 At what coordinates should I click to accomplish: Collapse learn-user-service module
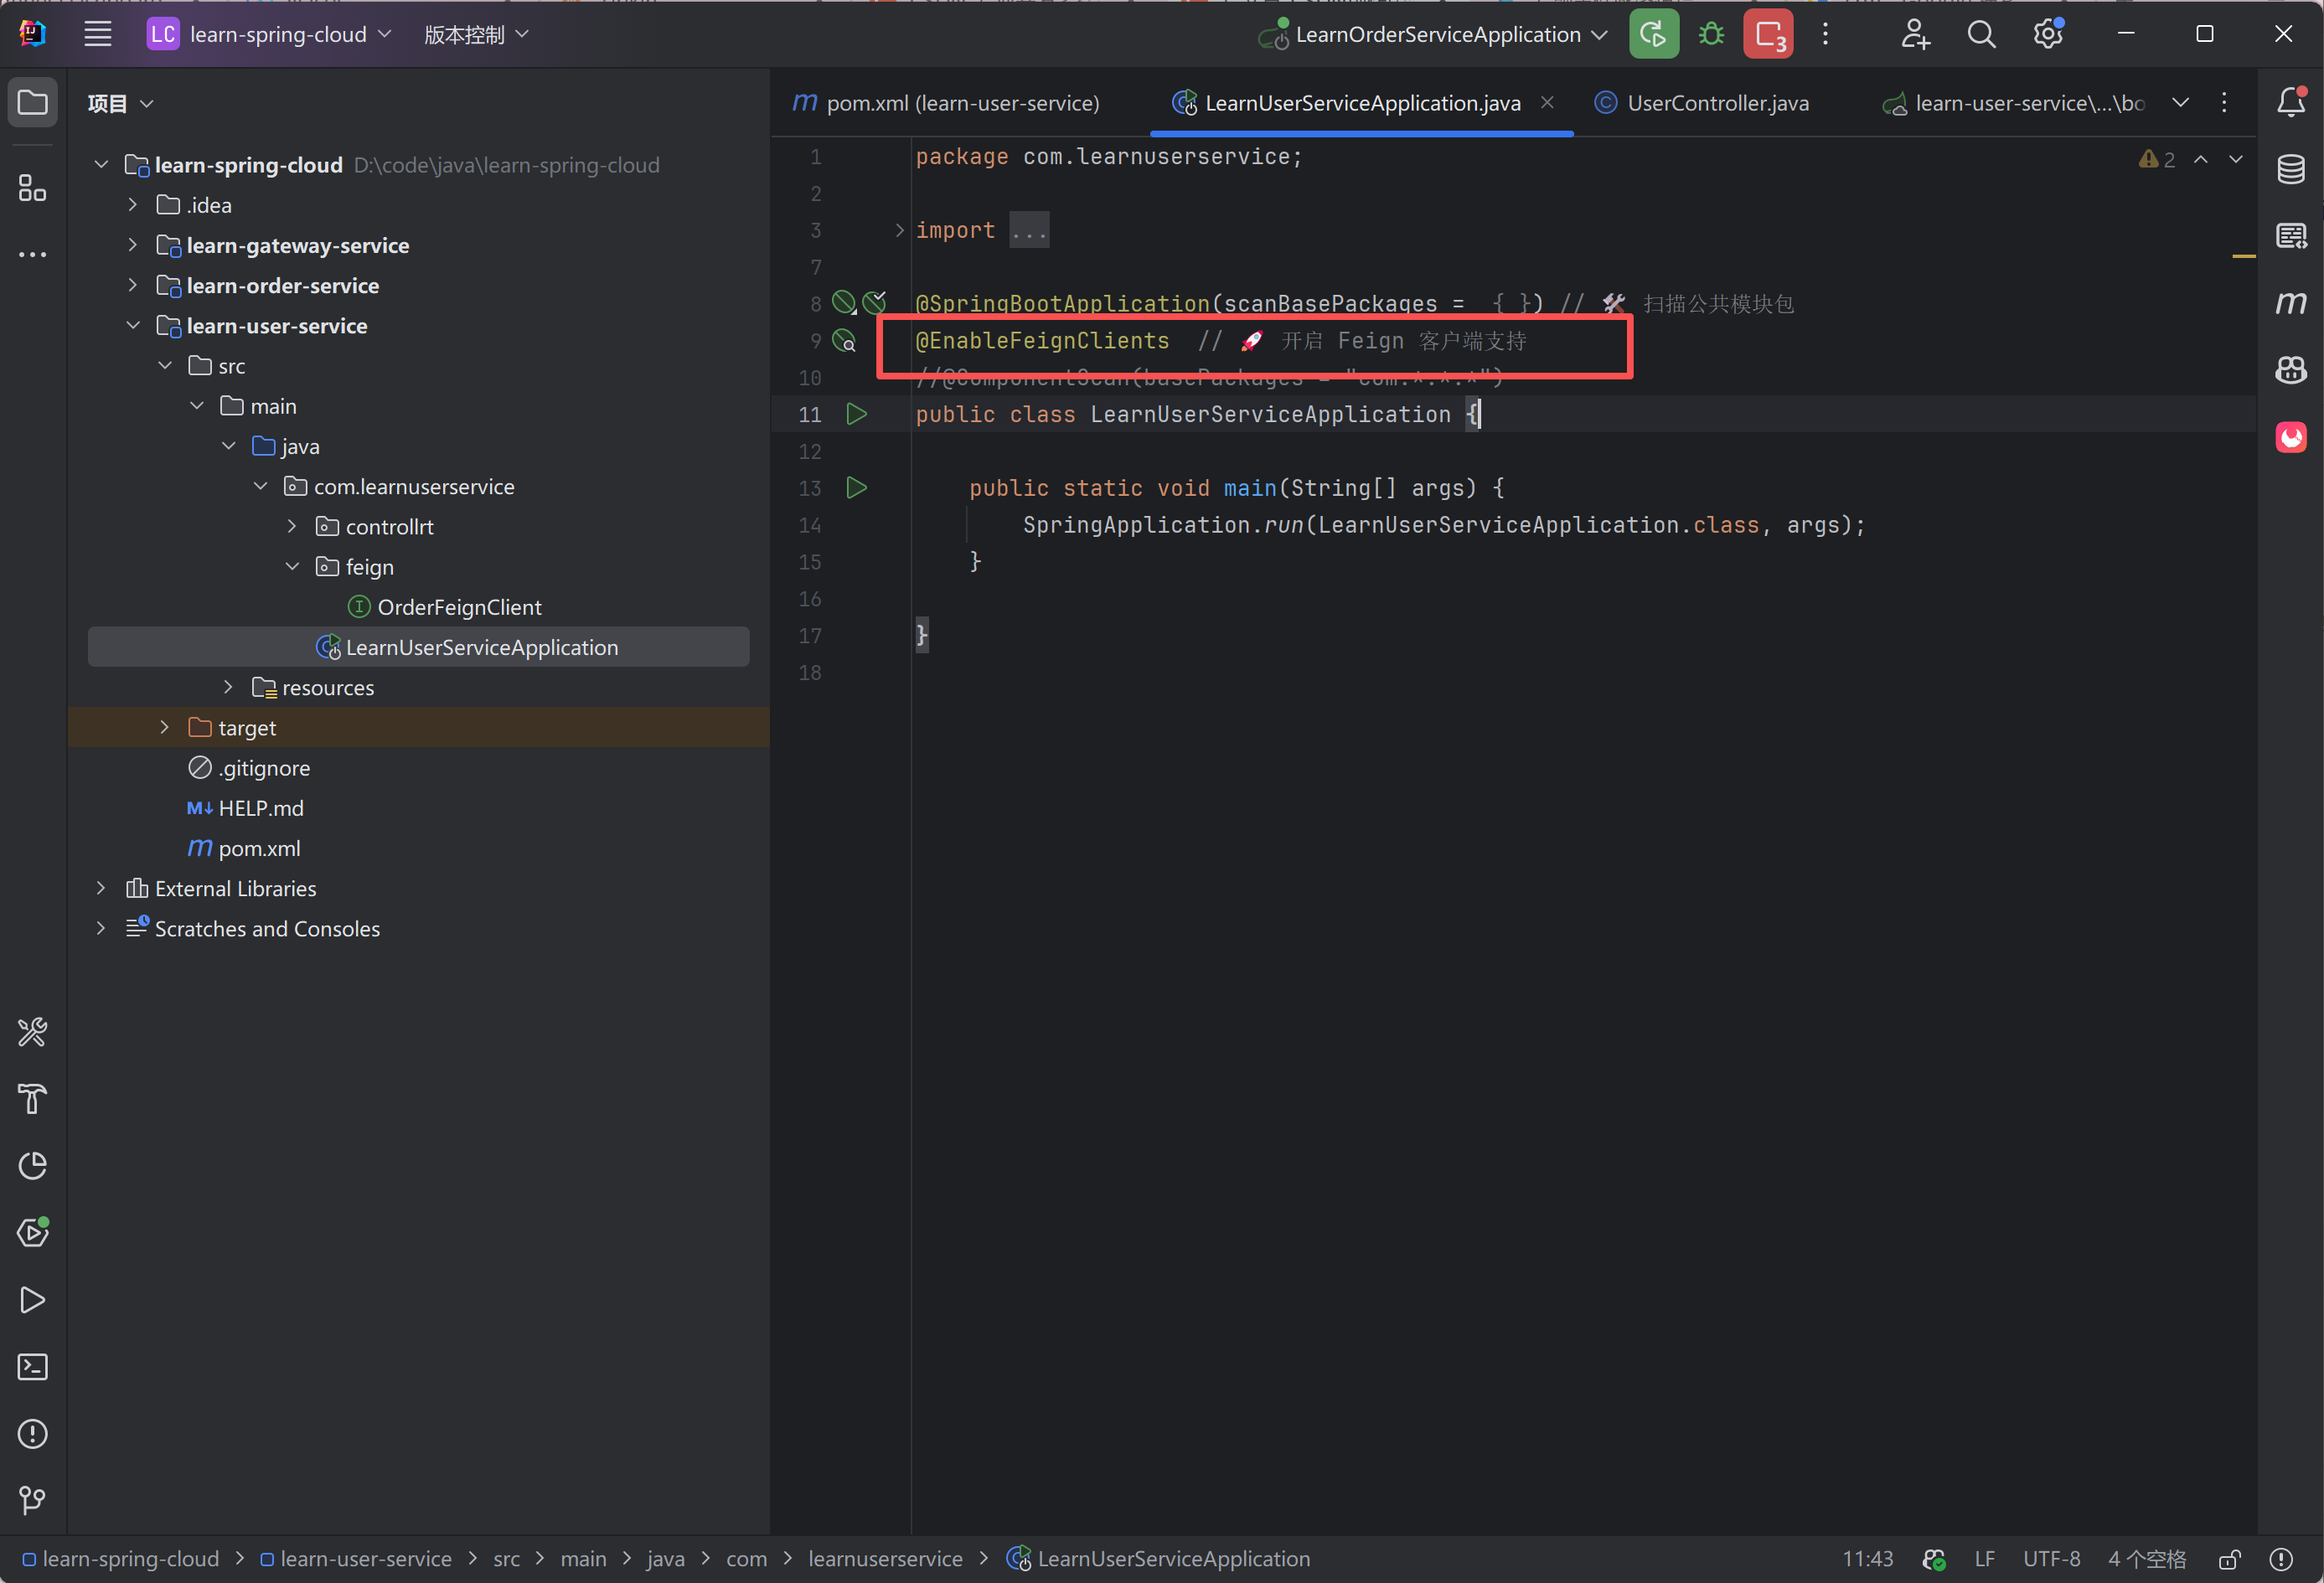point(133,326)
